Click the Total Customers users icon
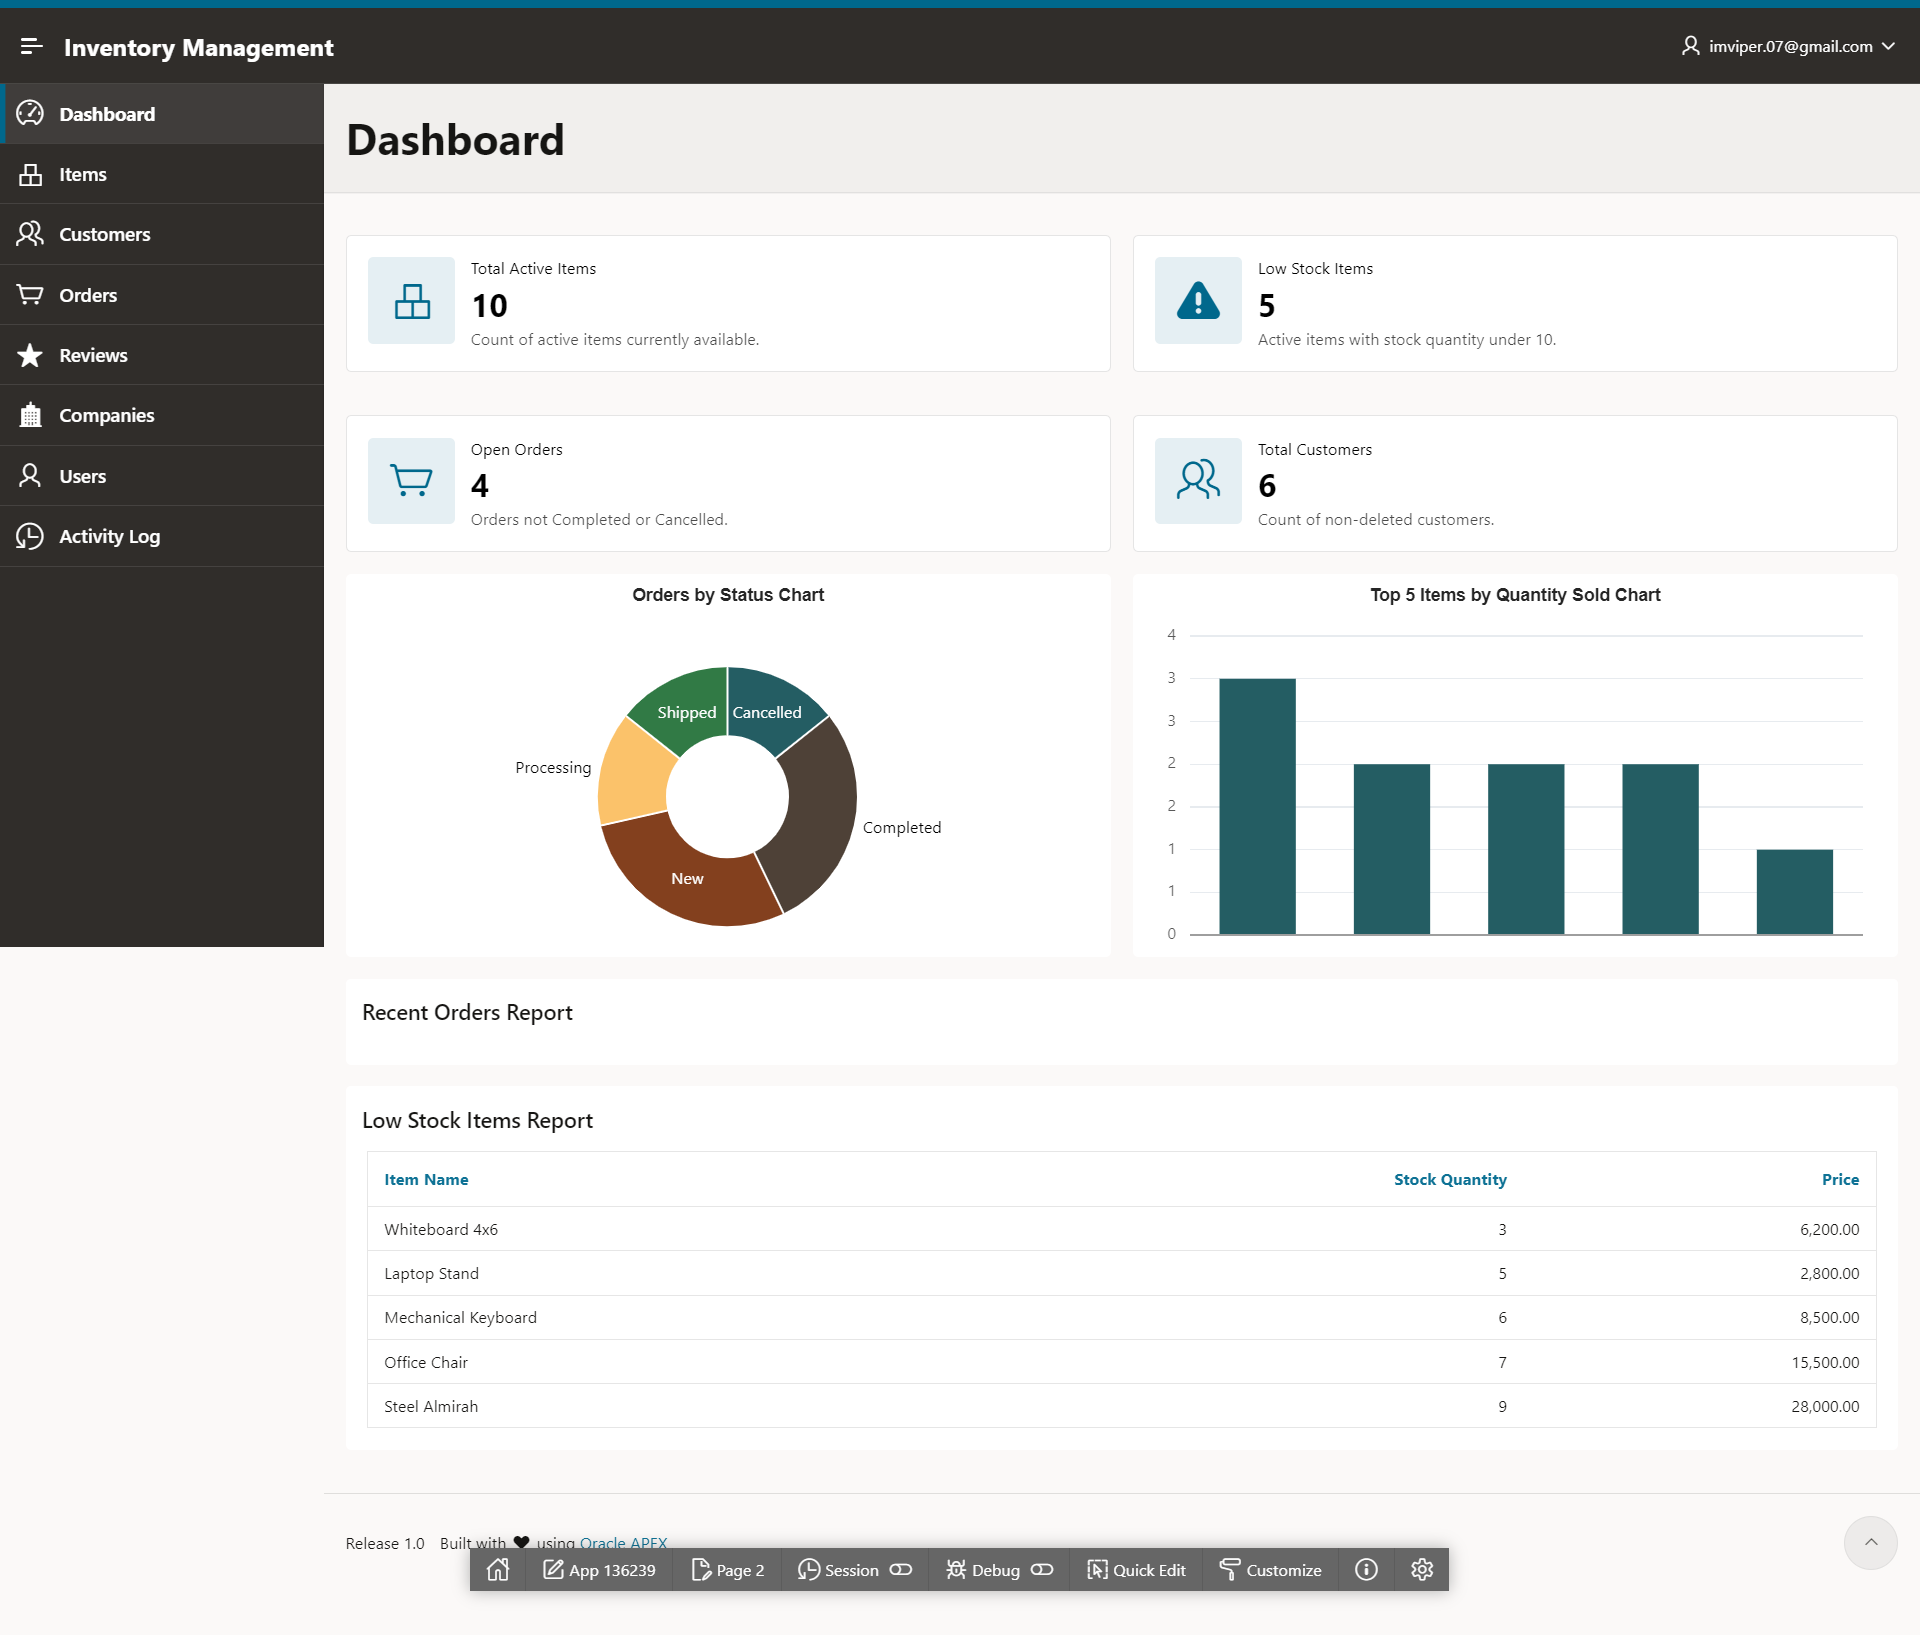 [1198, 481]
